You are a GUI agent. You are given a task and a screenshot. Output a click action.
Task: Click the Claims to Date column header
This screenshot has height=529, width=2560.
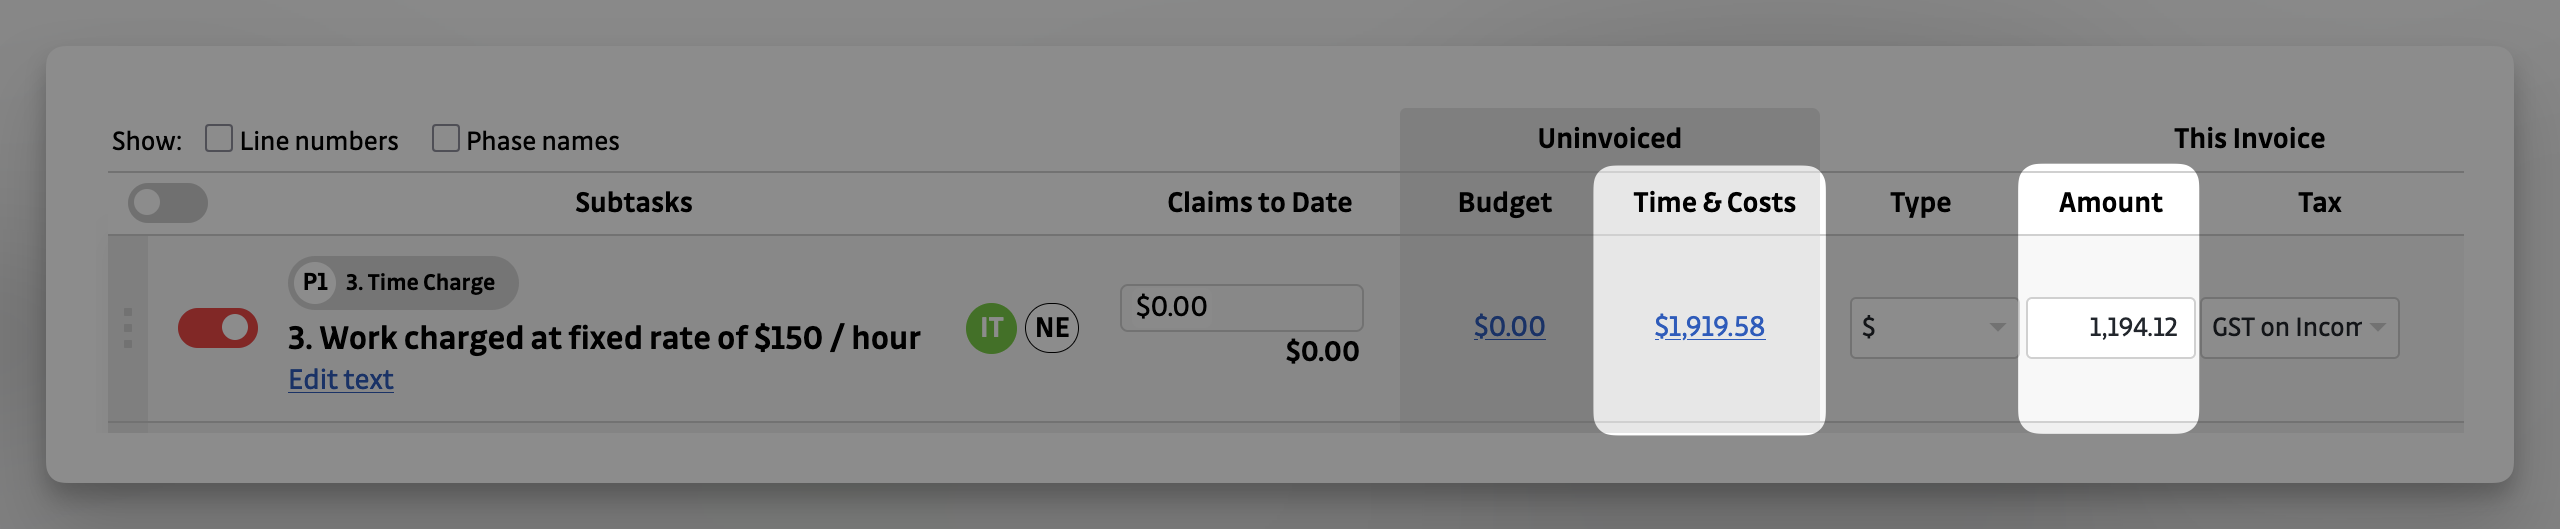pos(1259,203)
